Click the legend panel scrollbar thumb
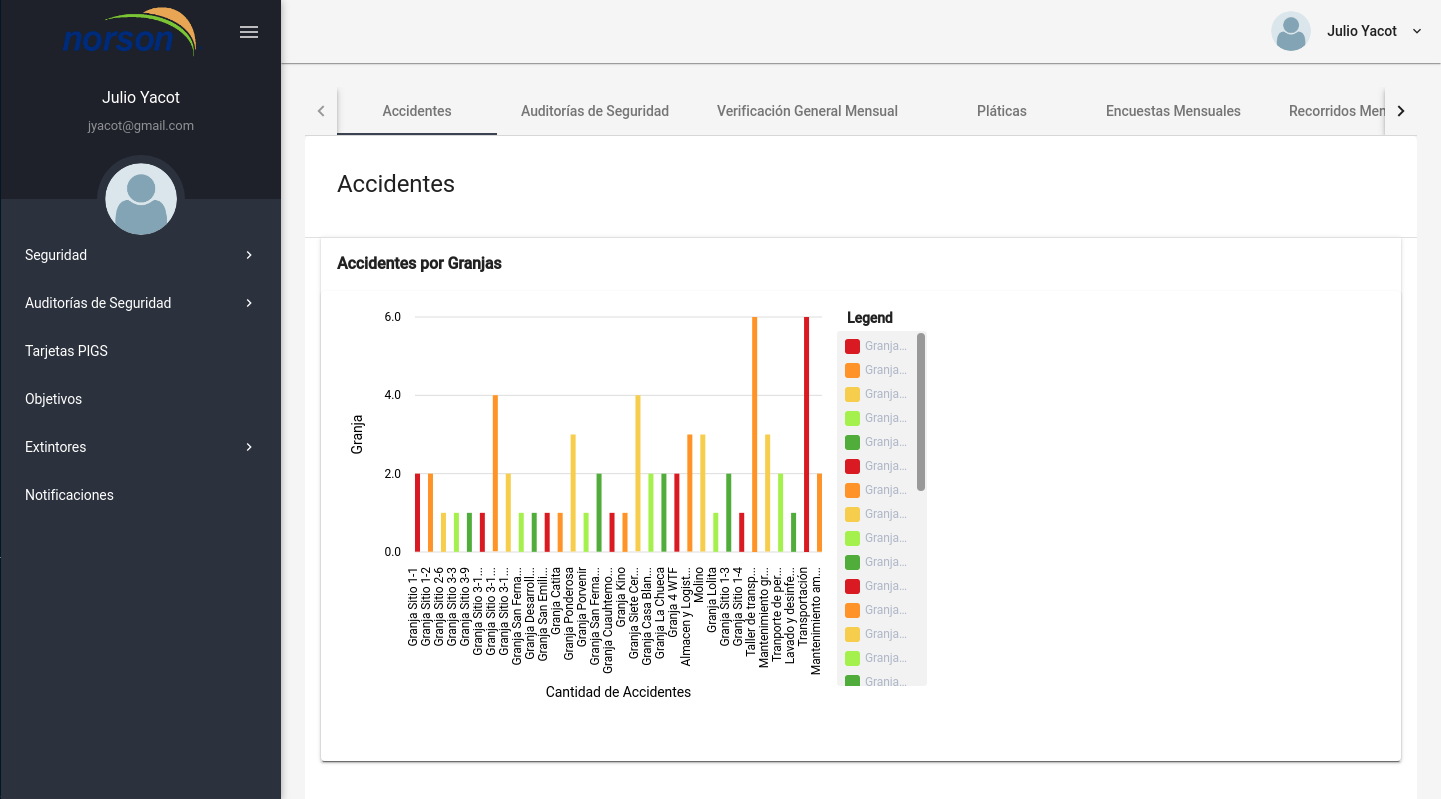Viewport: 1441px width, 799px height. [921, 412]
